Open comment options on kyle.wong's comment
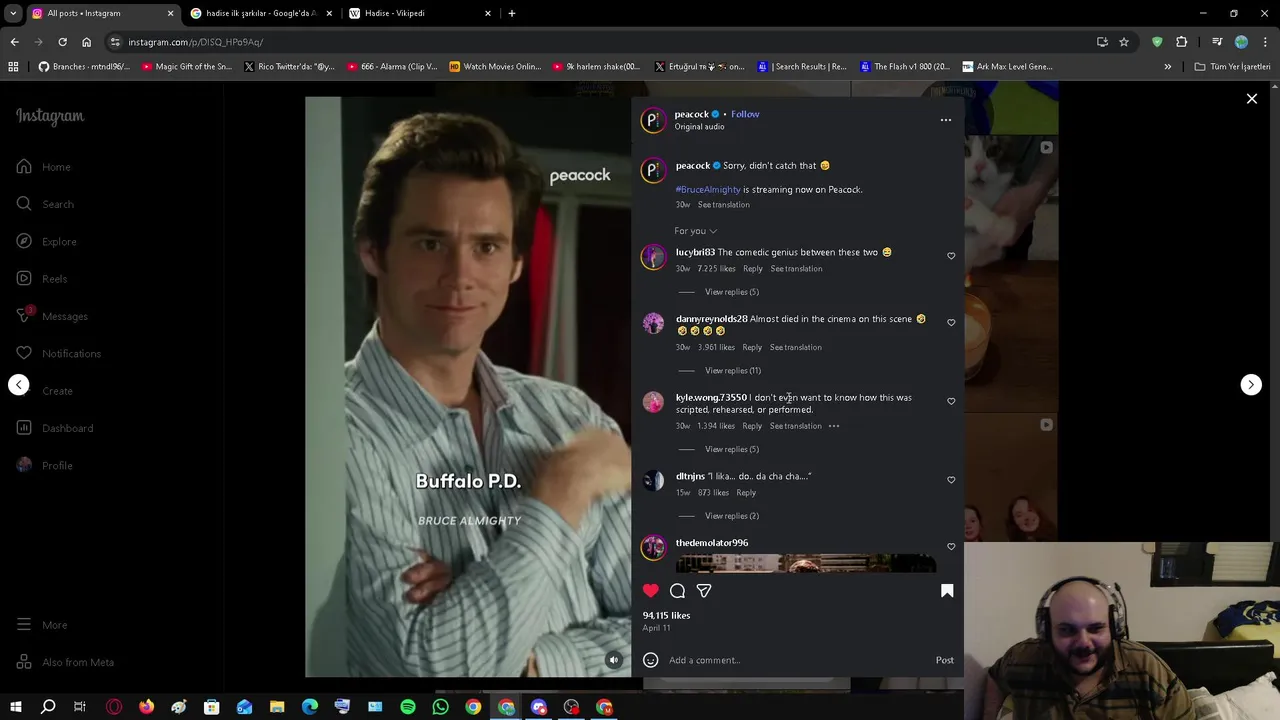Viewport: 1280px width, 720px height. (x=834, y=426)
